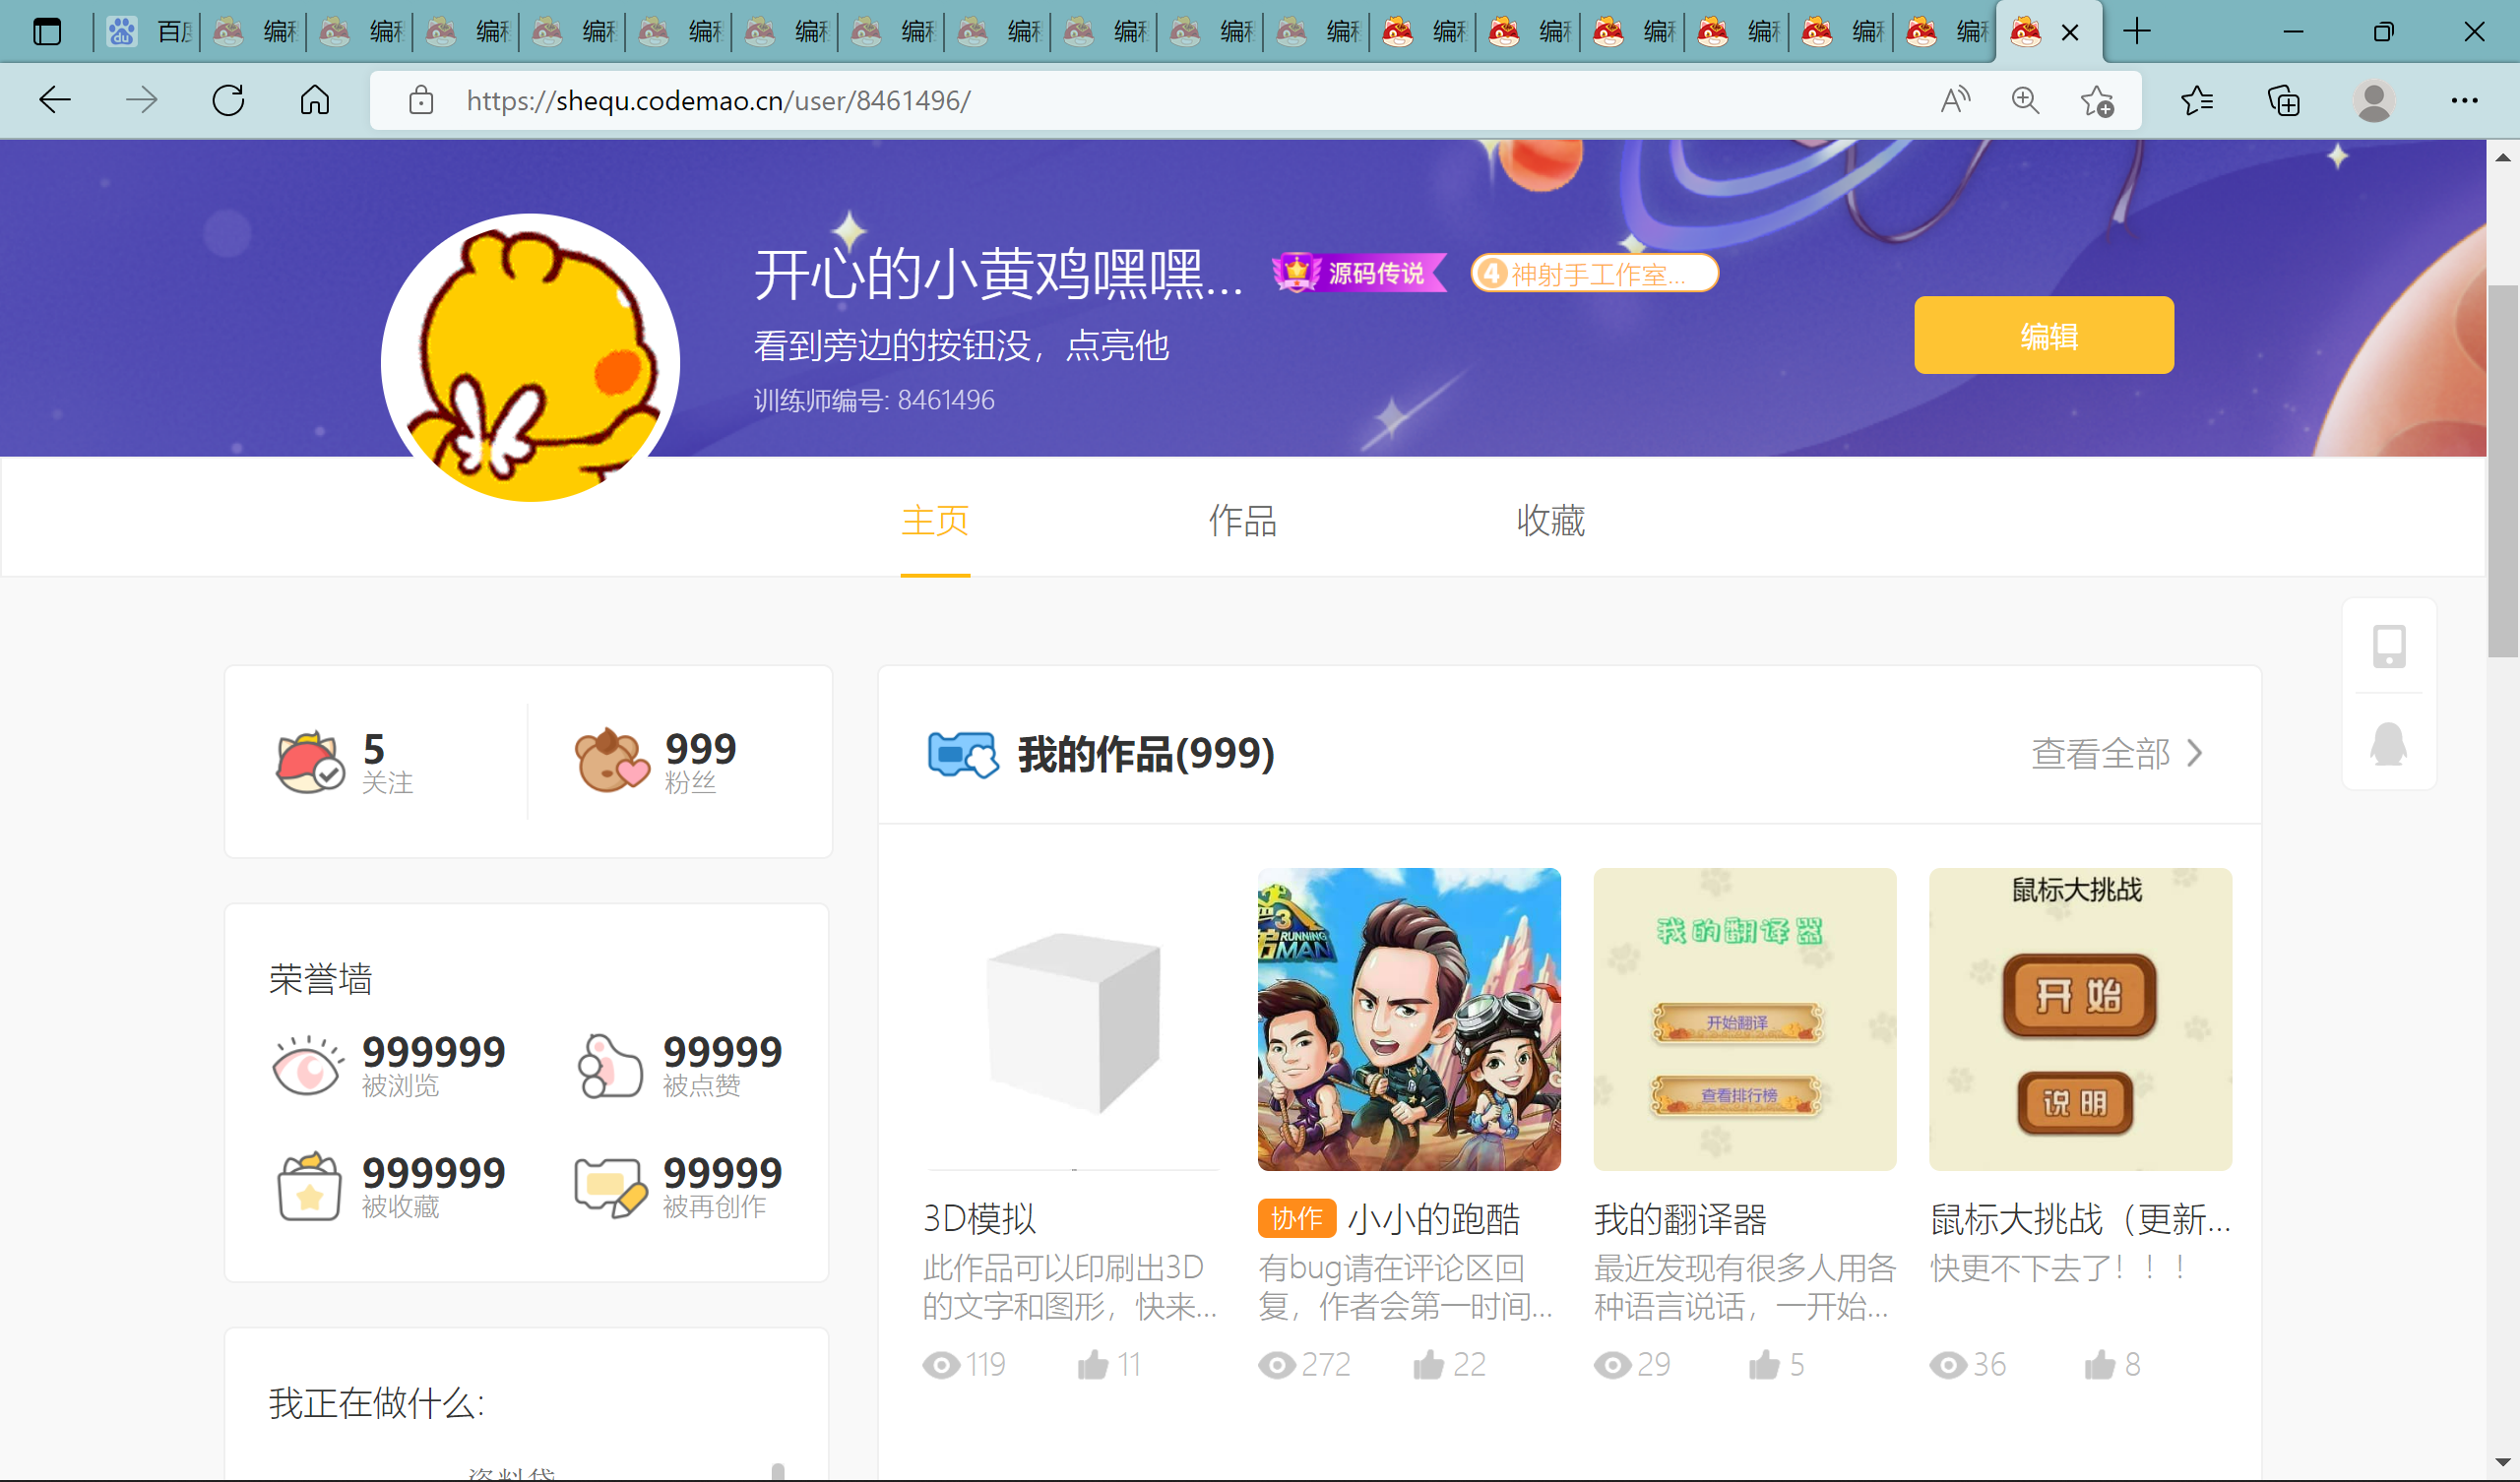This screenshot has height=1482, width=2520.
Task: Click the browser back arrow
Action: coord(55,100)
